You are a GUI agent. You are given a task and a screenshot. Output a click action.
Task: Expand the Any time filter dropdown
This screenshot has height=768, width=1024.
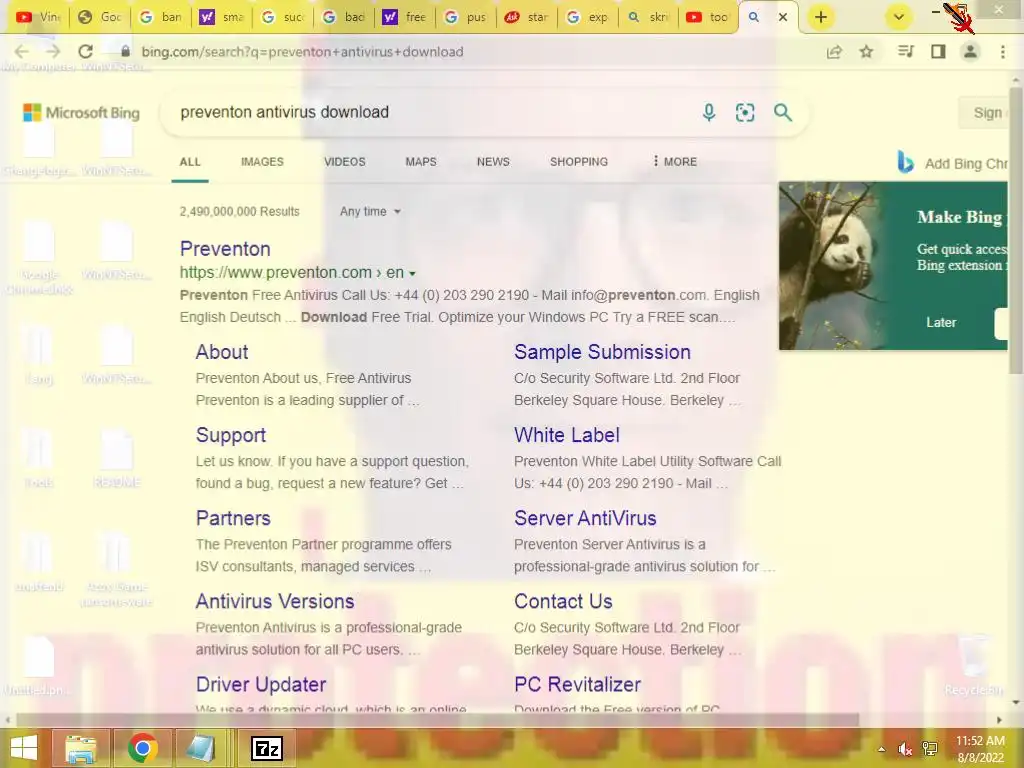pos(370,212)
